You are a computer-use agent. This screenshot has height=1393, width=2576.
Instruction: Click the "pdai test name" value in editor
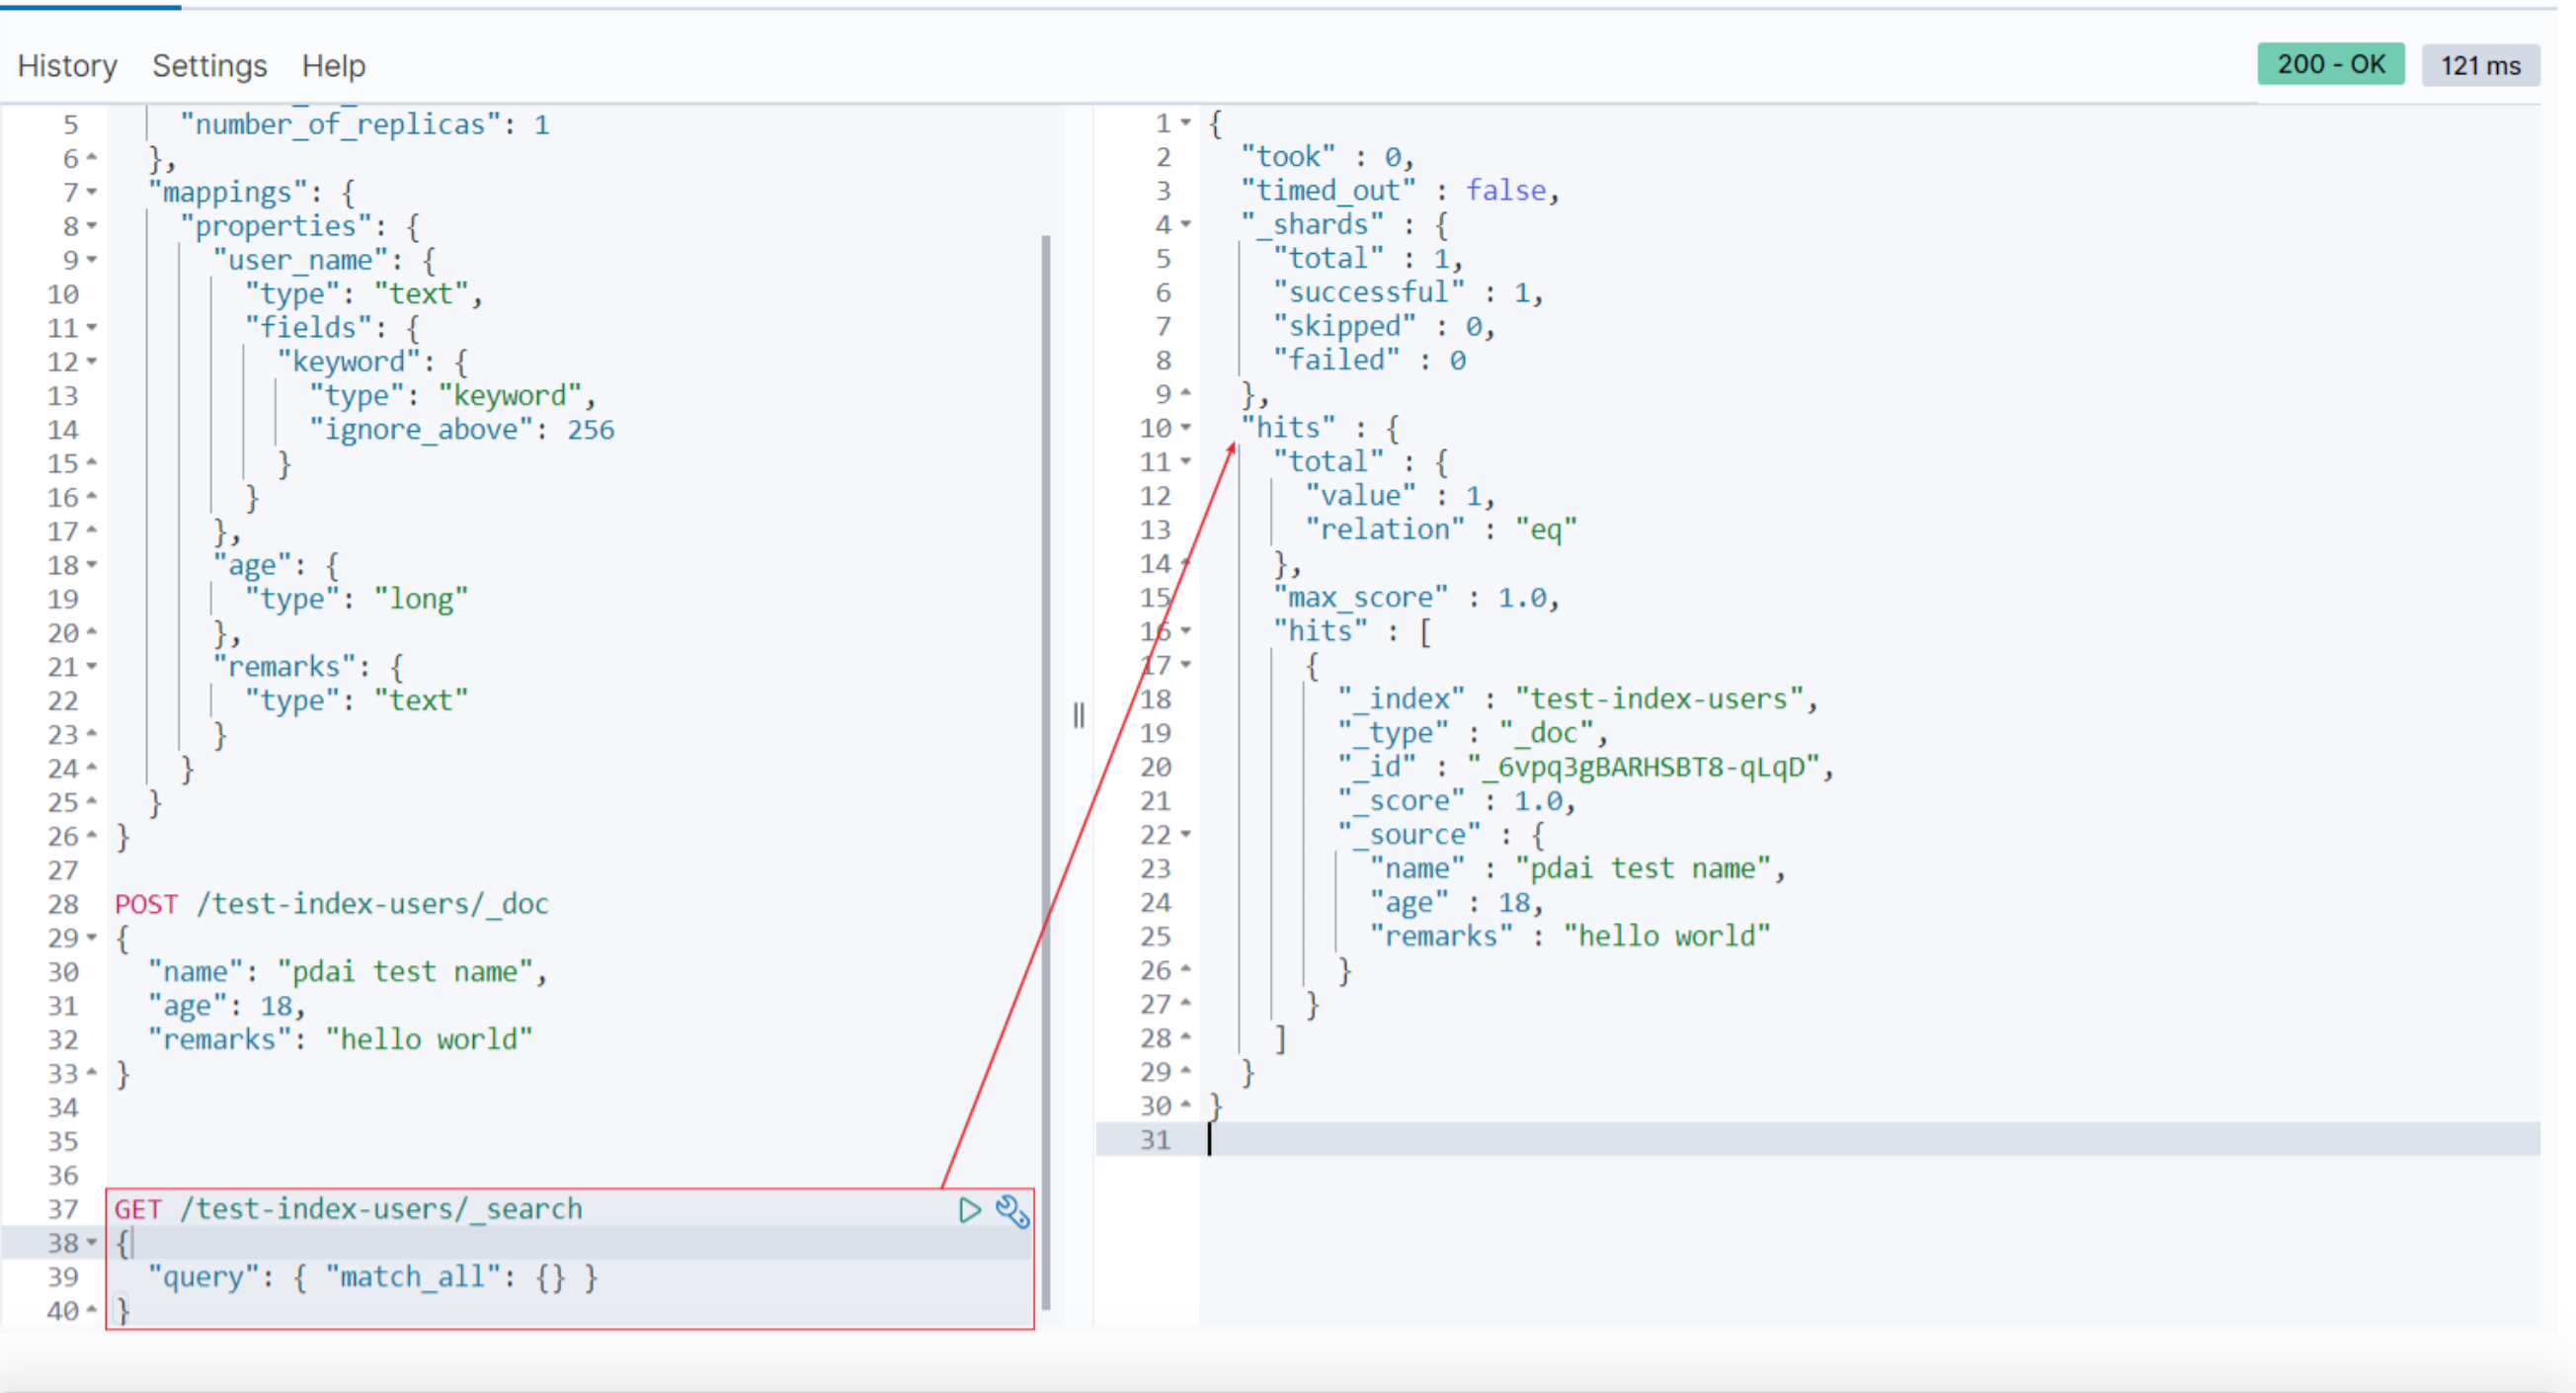pyautogui.click(x=404, y=971)
